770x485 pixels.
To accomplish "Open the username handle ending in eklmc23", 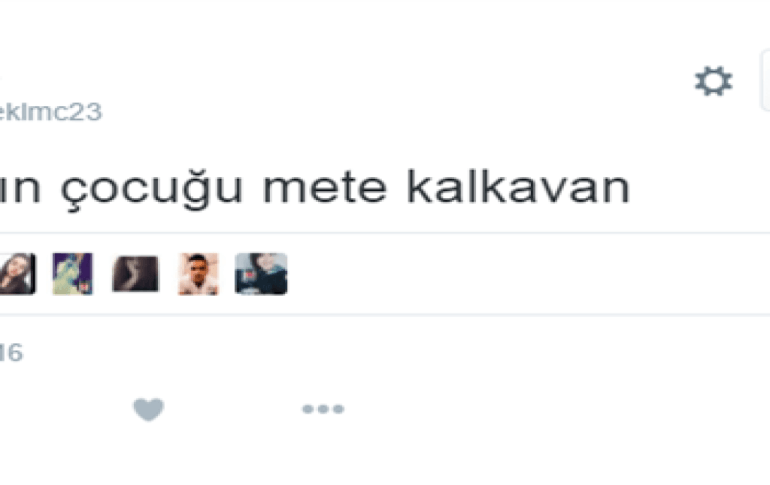I will (51, 112).
